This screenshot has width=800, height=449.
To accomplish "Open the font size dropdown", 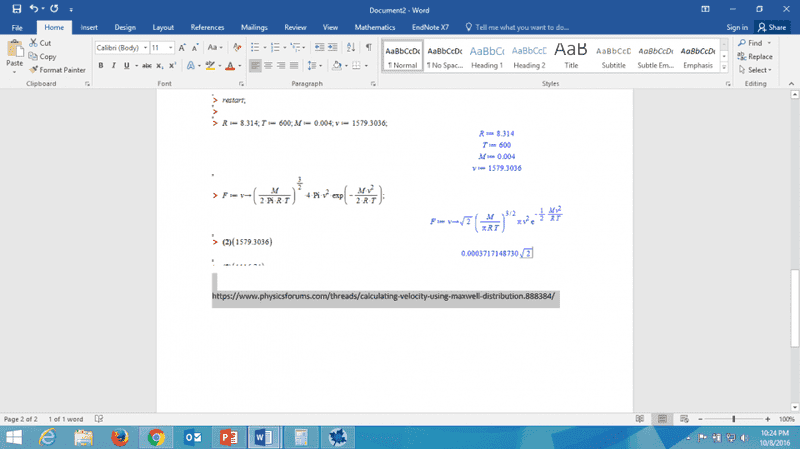I will click(x=161, y=47).
